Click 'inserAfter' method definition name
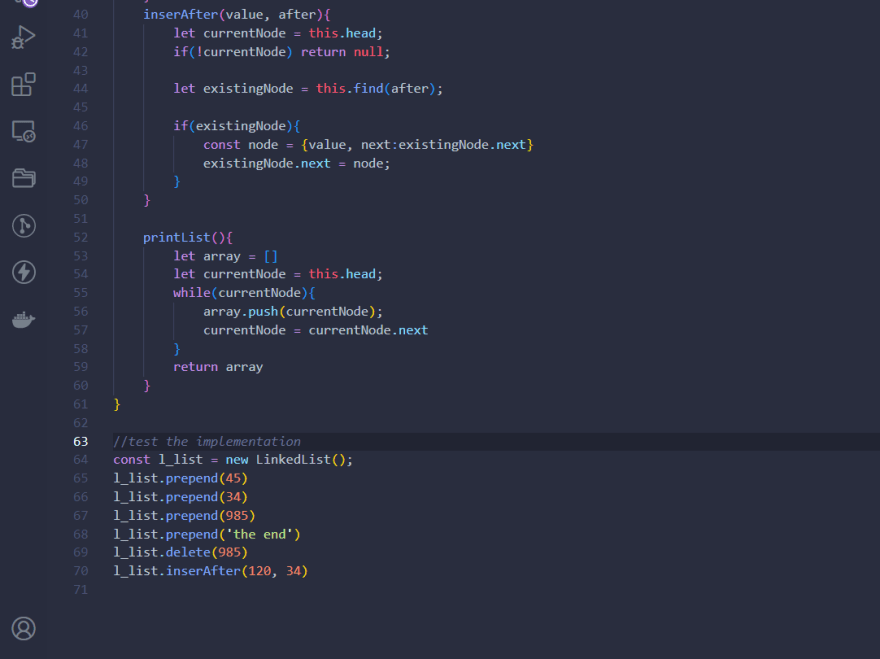 click(180, 15)
